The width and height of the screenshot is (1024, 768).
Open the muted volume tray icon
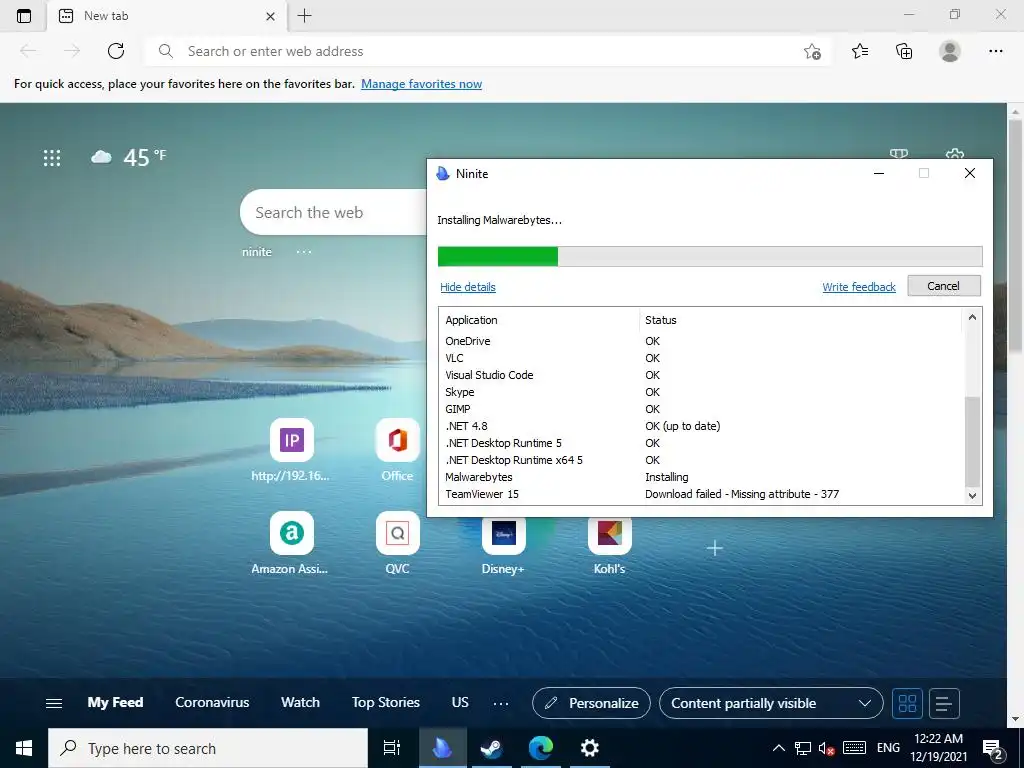pos(826,748)
